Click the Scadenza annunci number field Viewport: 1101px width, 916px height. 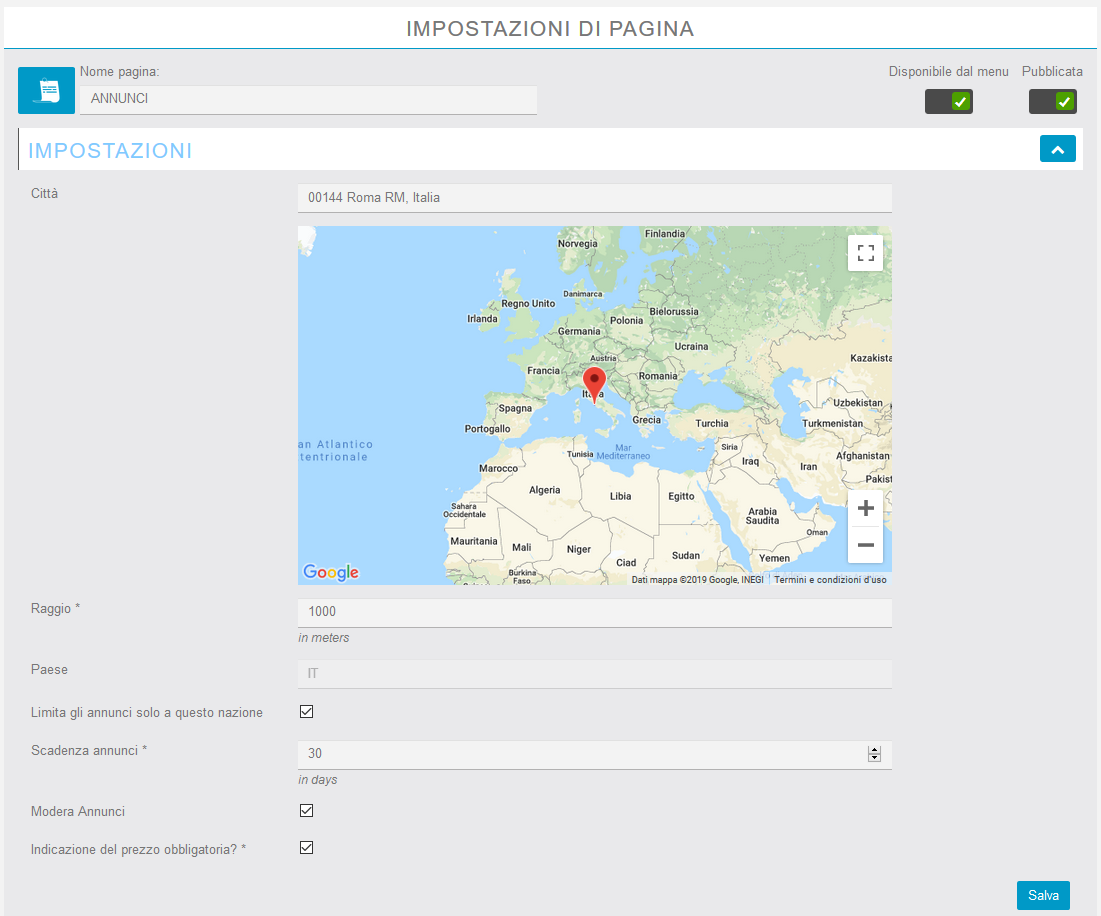[595, 755]
